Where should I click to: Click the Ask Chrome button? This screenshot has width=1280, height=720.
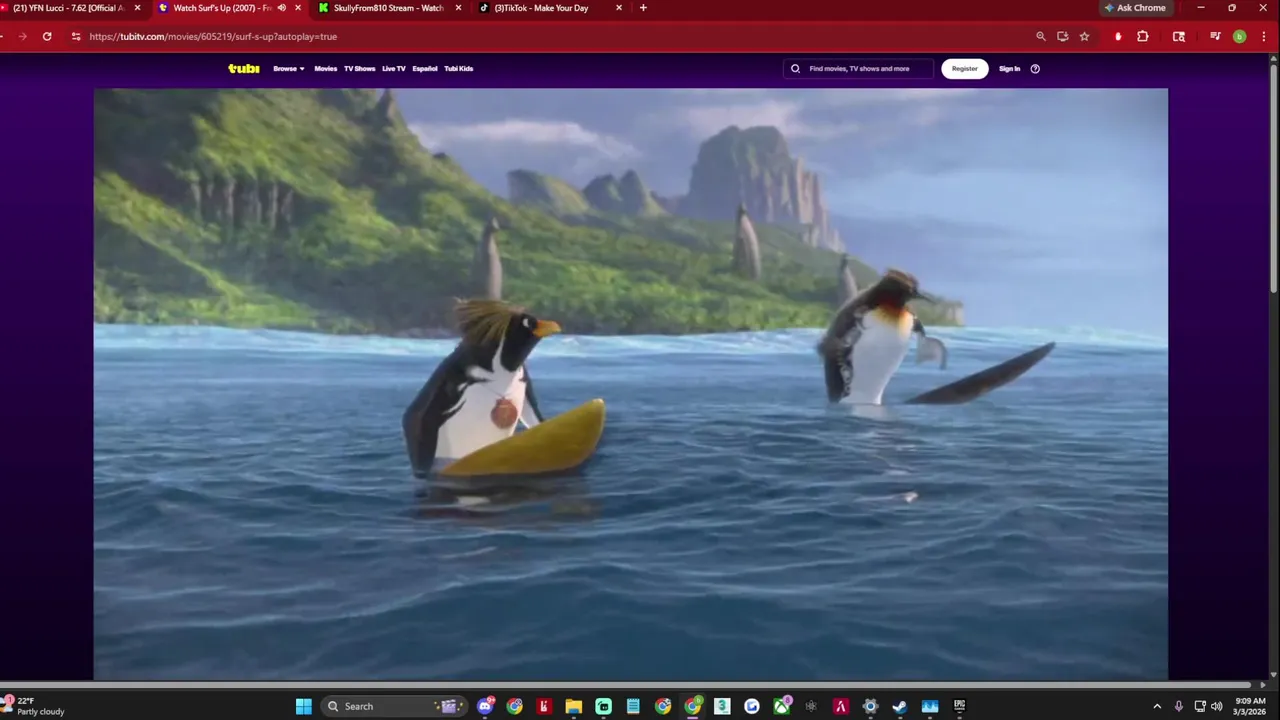click(x=1136, y=8)
